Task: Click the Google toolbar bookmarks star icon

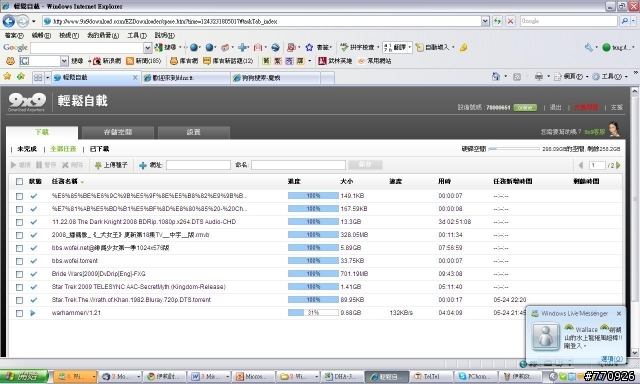Action: pos(309,47)
